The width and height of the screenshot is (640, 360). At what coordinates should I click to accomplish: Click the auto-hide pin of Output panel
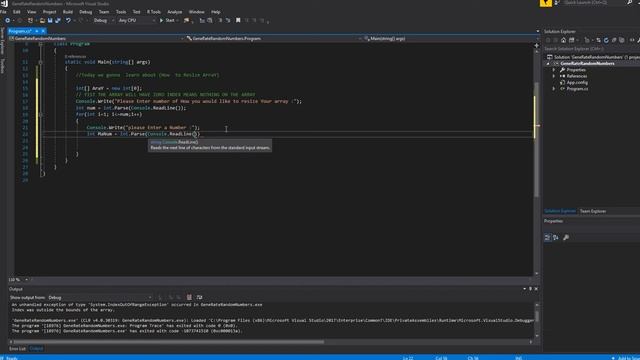pyautogui.click(x=530, y=289)
